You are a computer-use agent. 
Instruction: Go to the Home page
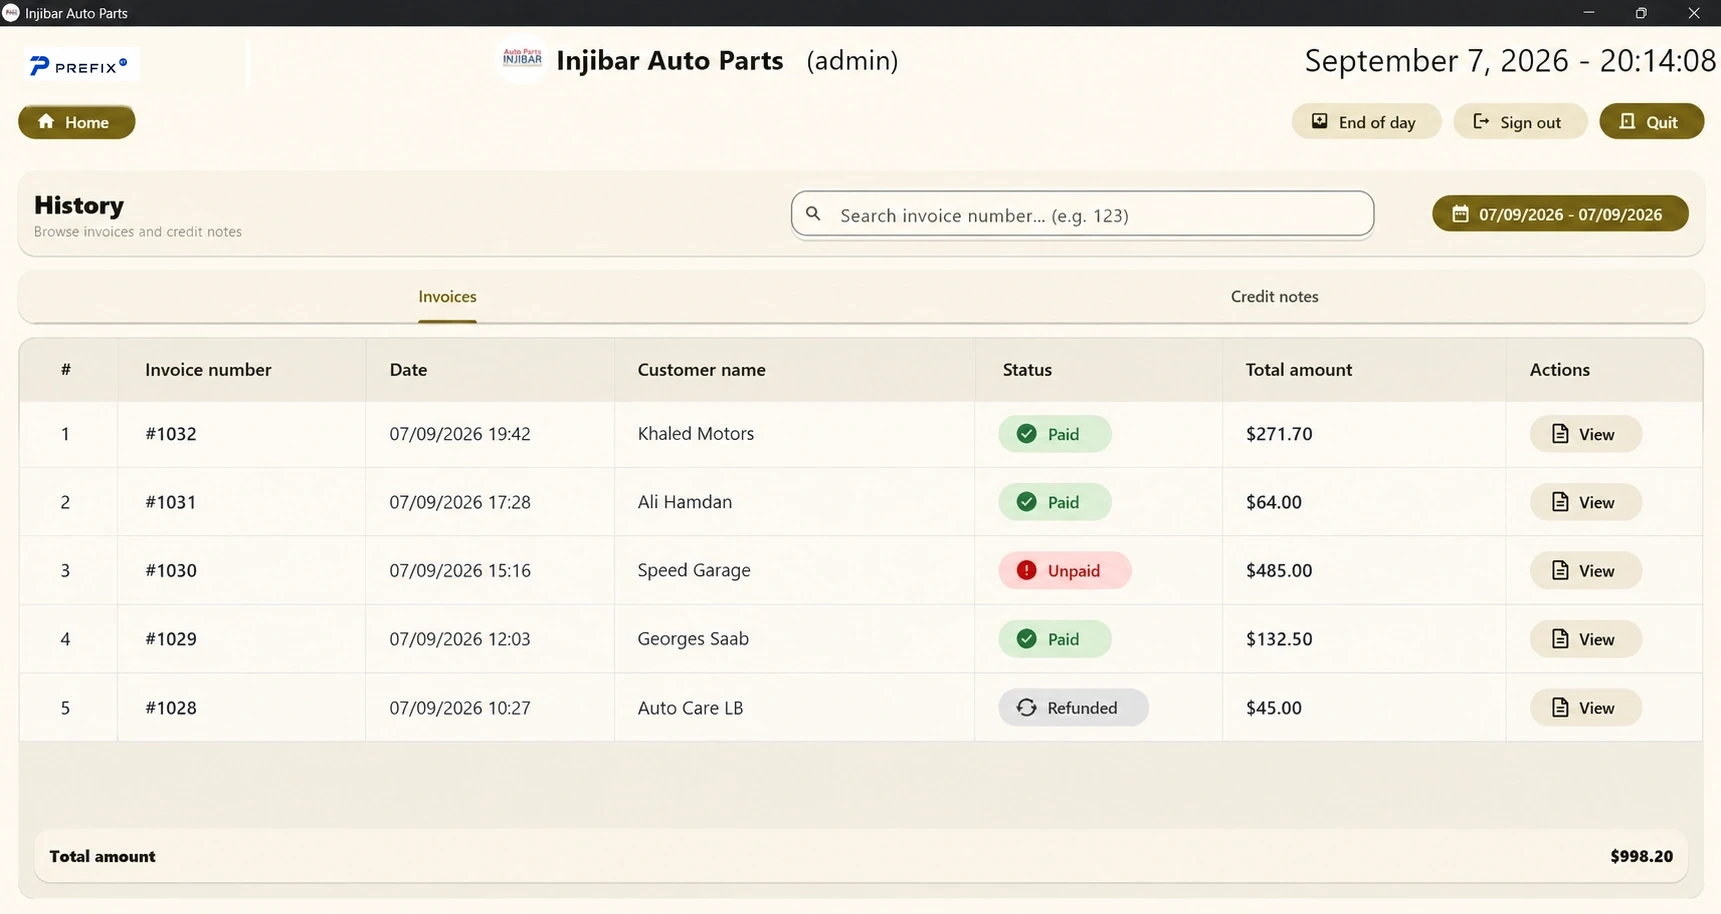[77, 122]
